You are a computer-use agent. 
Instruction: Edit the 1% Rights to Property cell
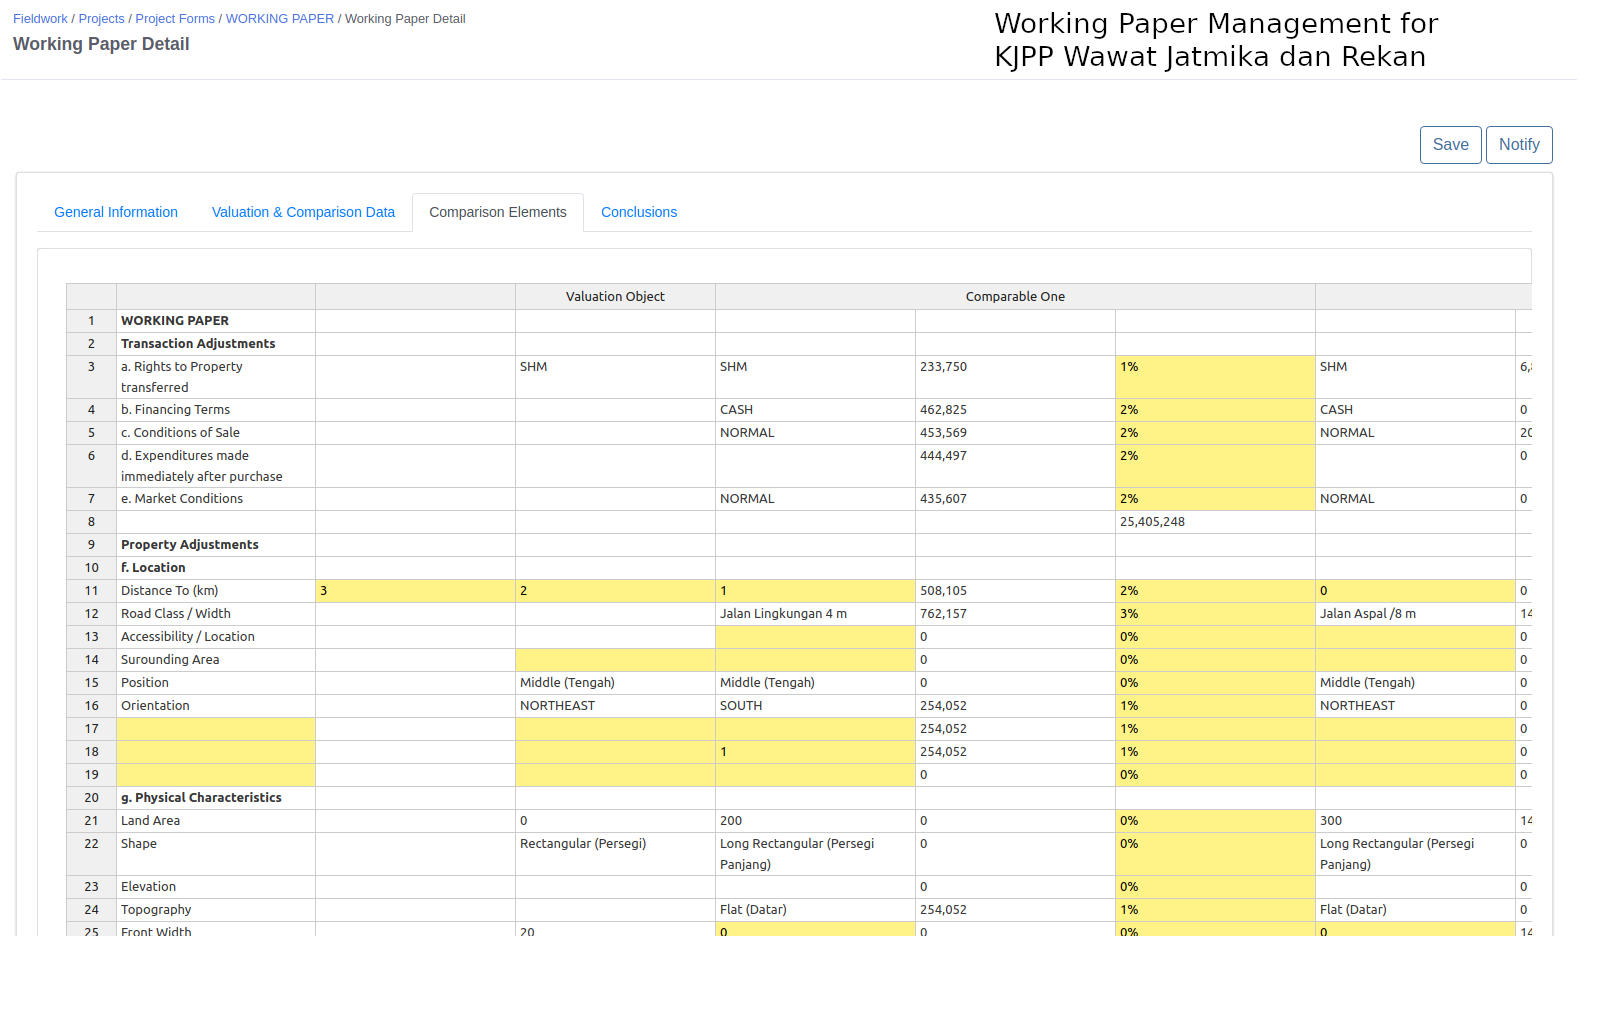click(x=1214, y=377)
